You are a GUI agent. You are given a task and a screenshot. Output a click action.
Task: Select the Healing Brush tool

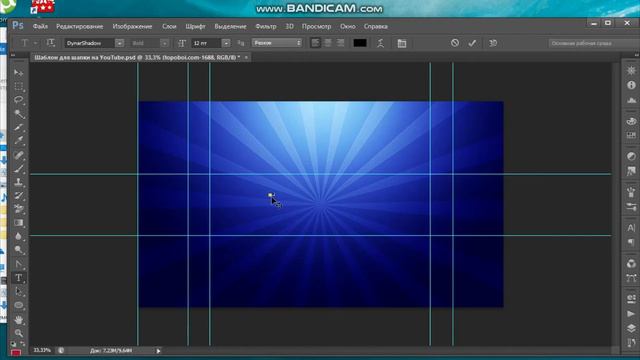18,155
